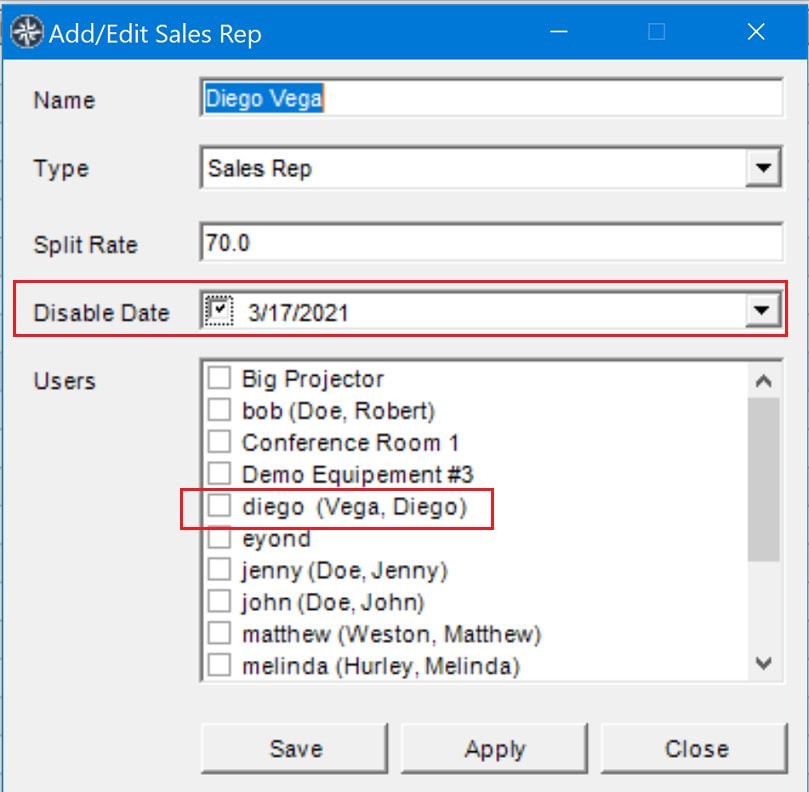The height and width of the screenshot is (792, 809).
Task: Select the diego (Vega, Diego) label text
Action: coord(355,507)
